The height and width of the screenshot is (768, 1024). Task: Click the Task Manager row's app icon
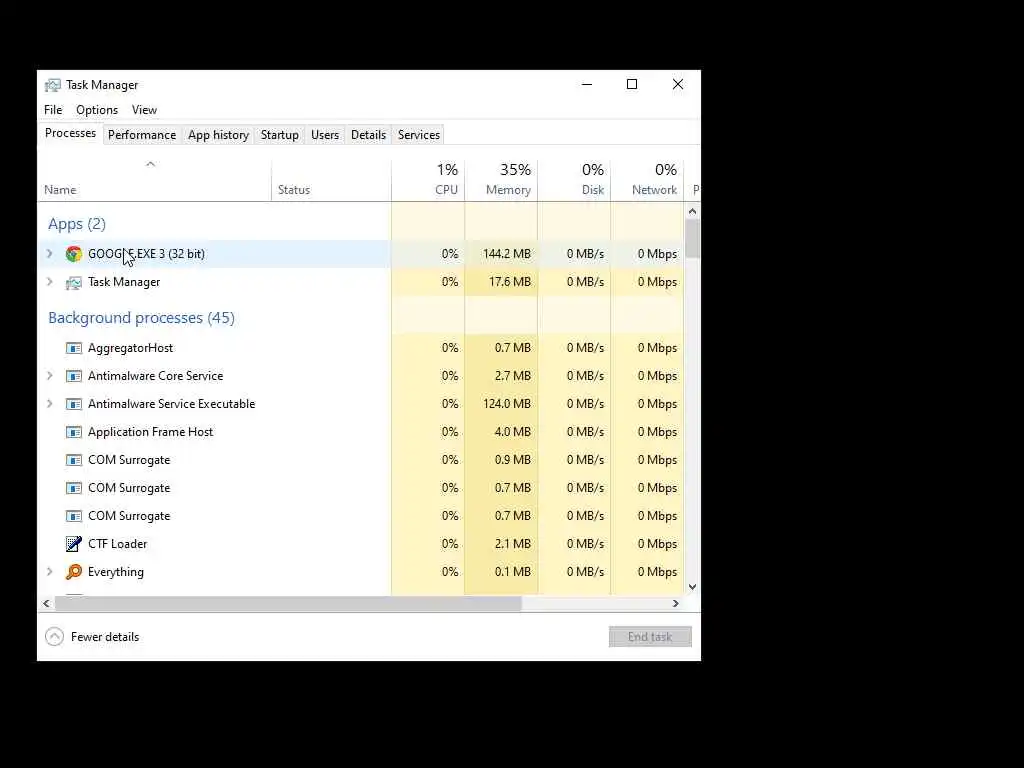coord(74,282)
